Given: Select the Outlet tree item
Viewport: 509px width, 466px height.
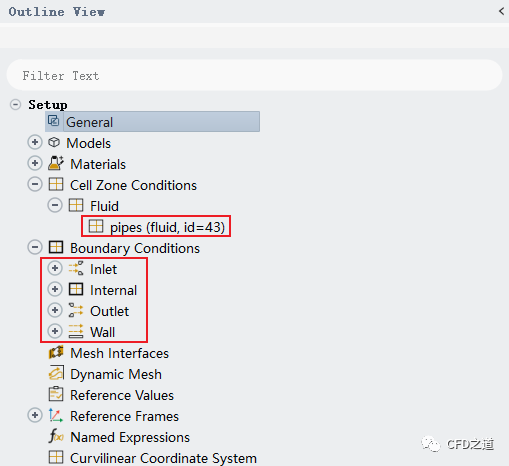Looking at the screenshot, I should 109,311.
